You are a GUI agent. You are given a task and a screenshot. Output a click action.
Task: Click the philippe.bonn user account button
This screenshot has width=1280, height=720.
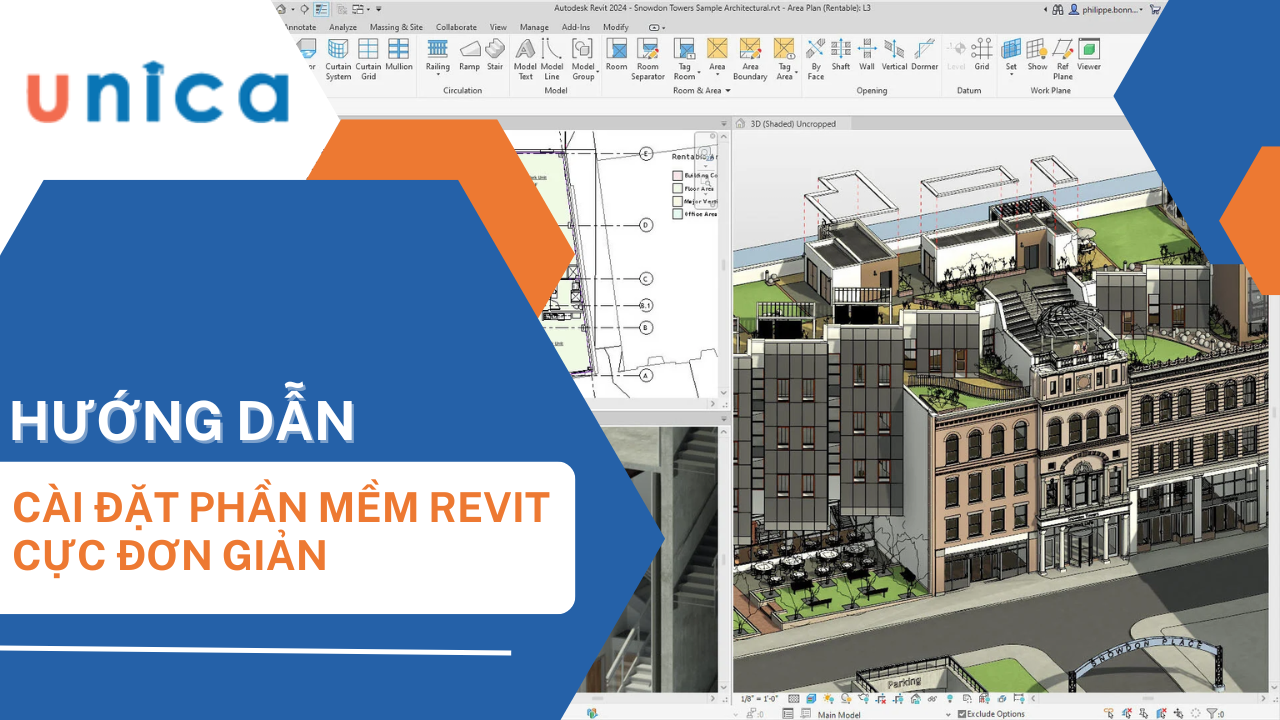(1109, 9)
